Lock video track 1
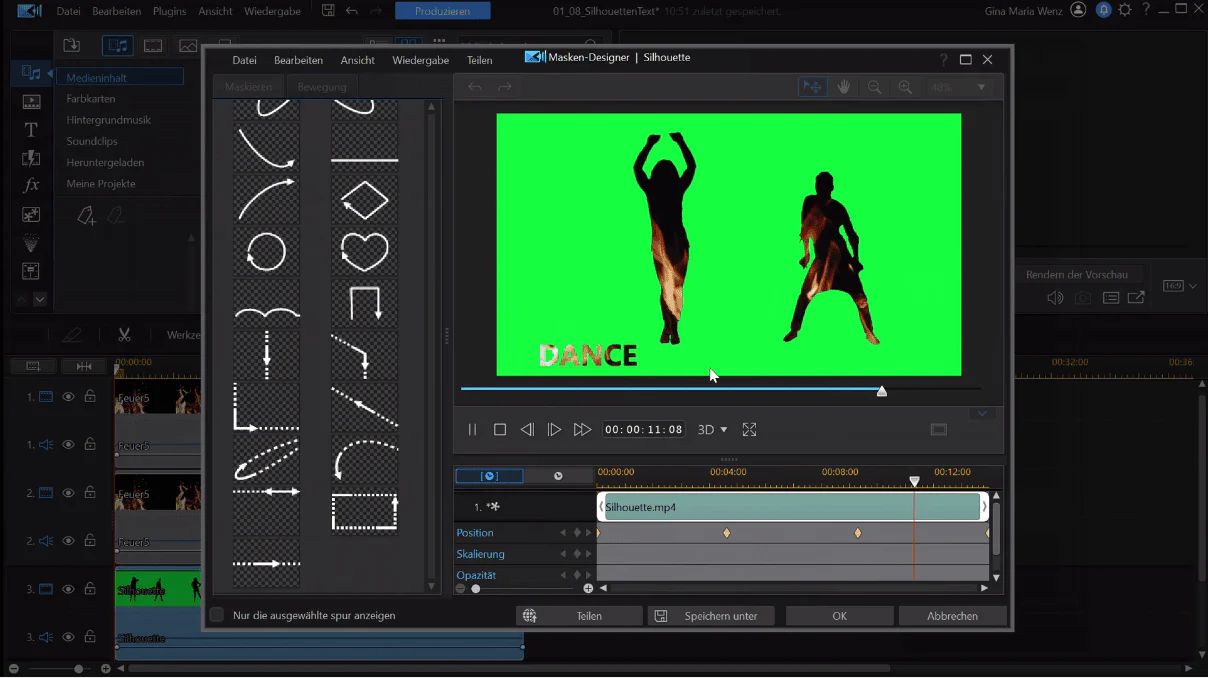 coord(90,396)
